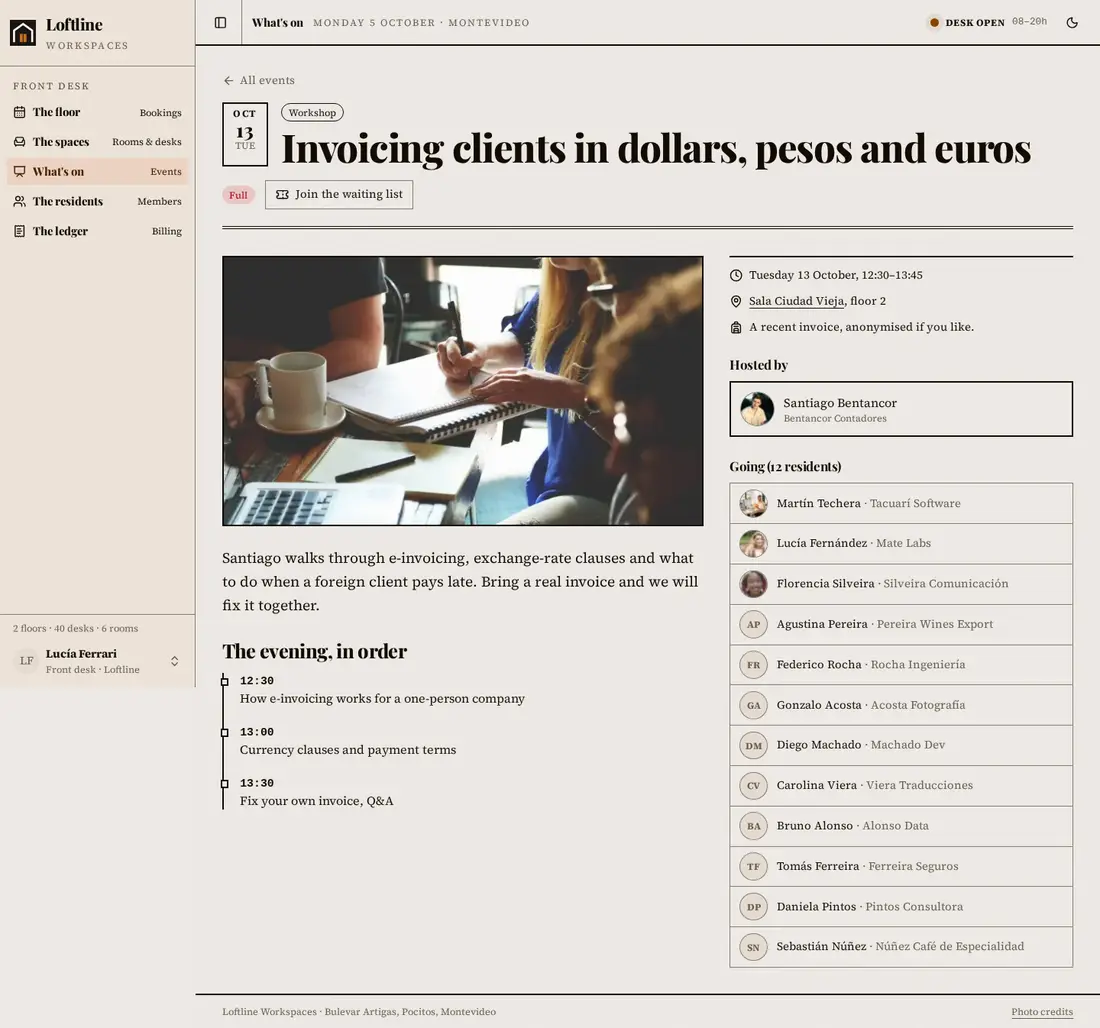The image size is (1100, 1028).
Task: Click the orange desk open status dot
Action: coord(934,22)
